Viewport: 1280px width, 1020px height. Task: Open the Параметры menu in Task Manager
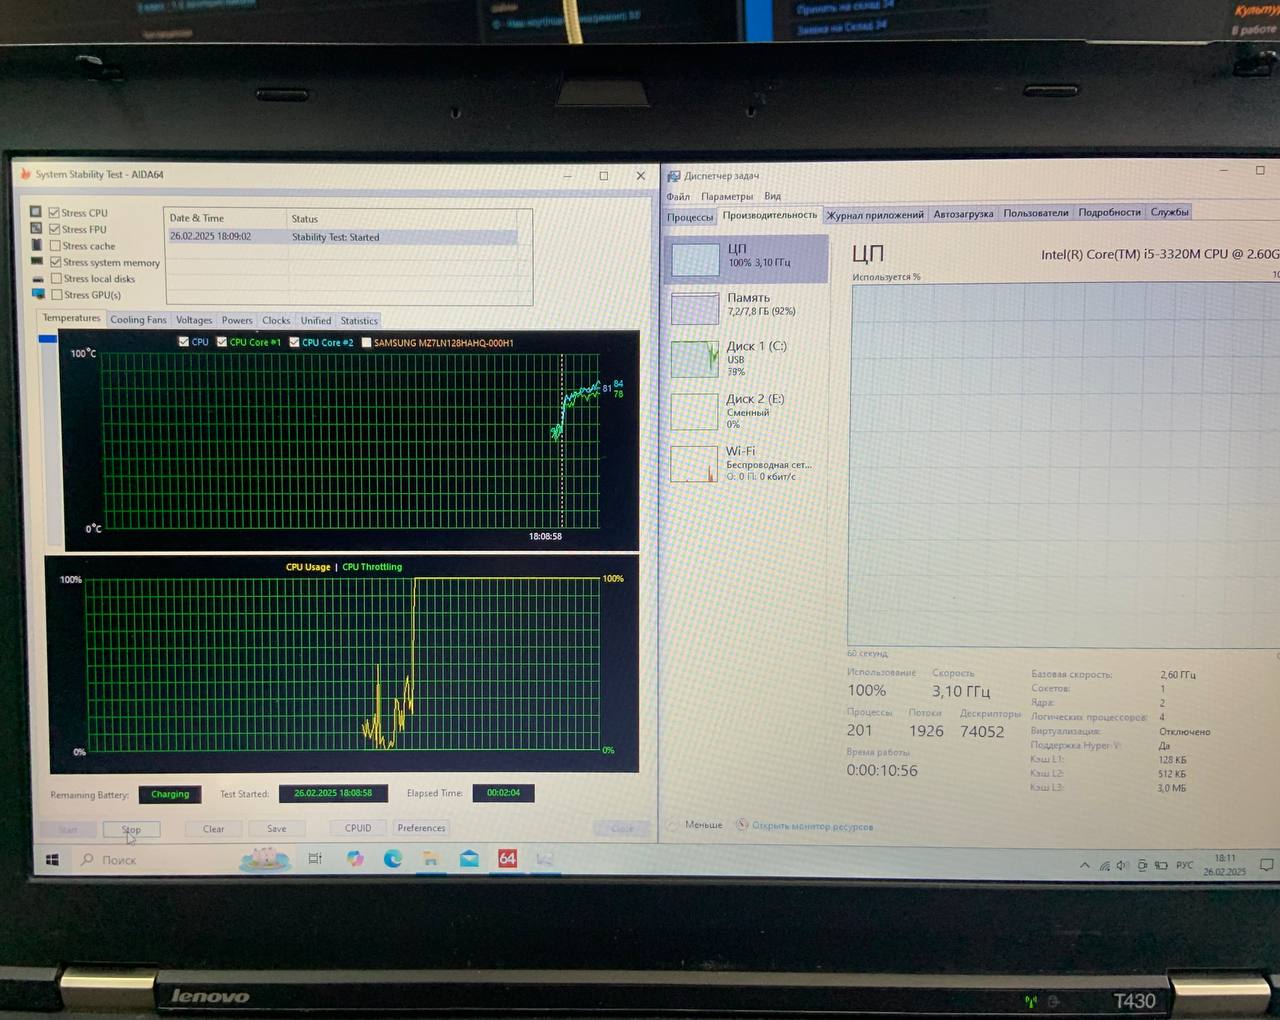(727, 196)
